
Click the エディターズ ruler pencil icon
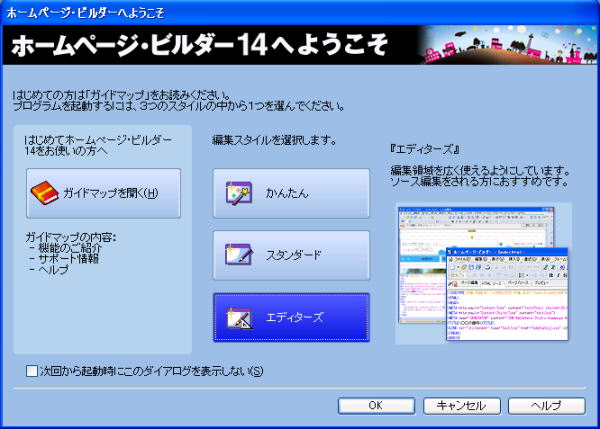tap(240, 318)
